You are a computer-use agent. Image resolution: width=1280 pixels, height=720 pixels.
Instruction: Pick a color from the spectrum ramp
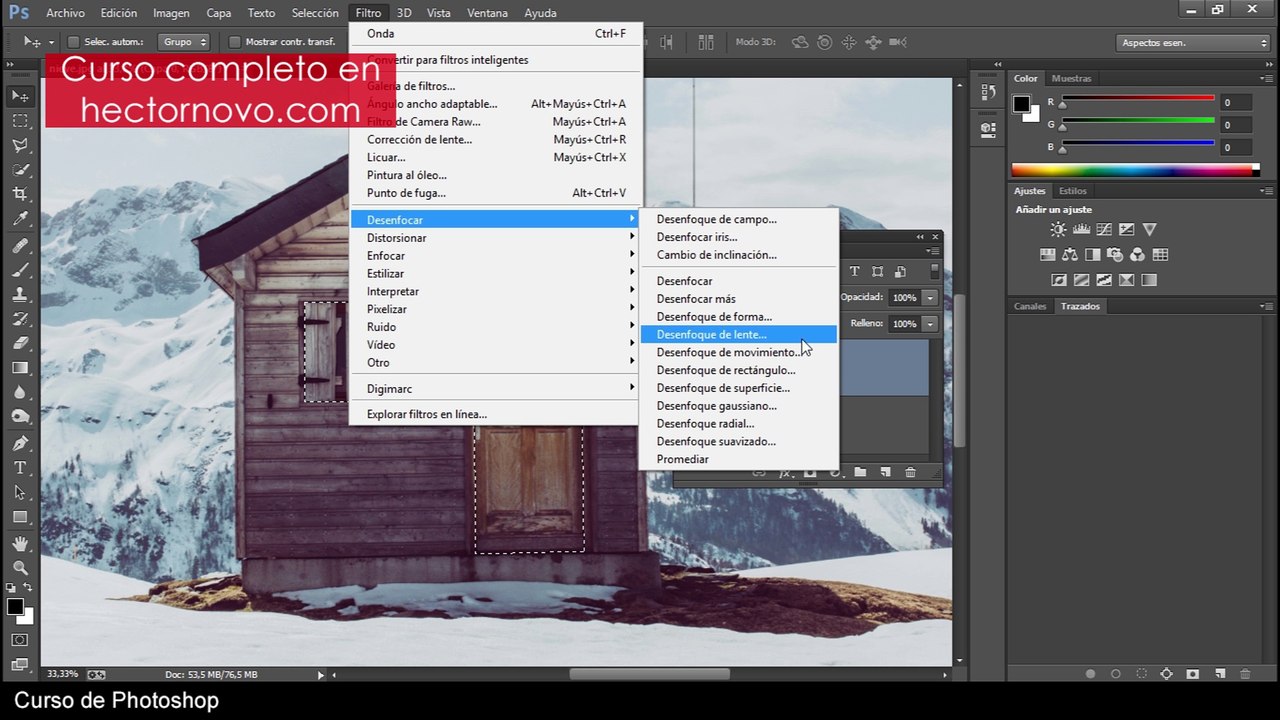pos(1136,171)
